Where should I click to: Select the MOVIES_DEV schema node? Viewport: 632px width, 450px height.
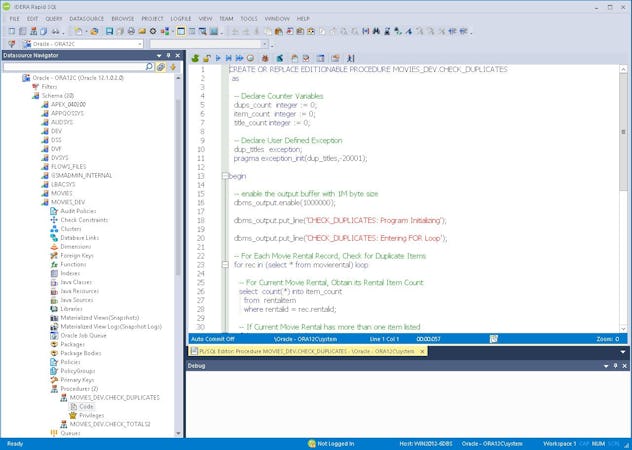point(68,202)
